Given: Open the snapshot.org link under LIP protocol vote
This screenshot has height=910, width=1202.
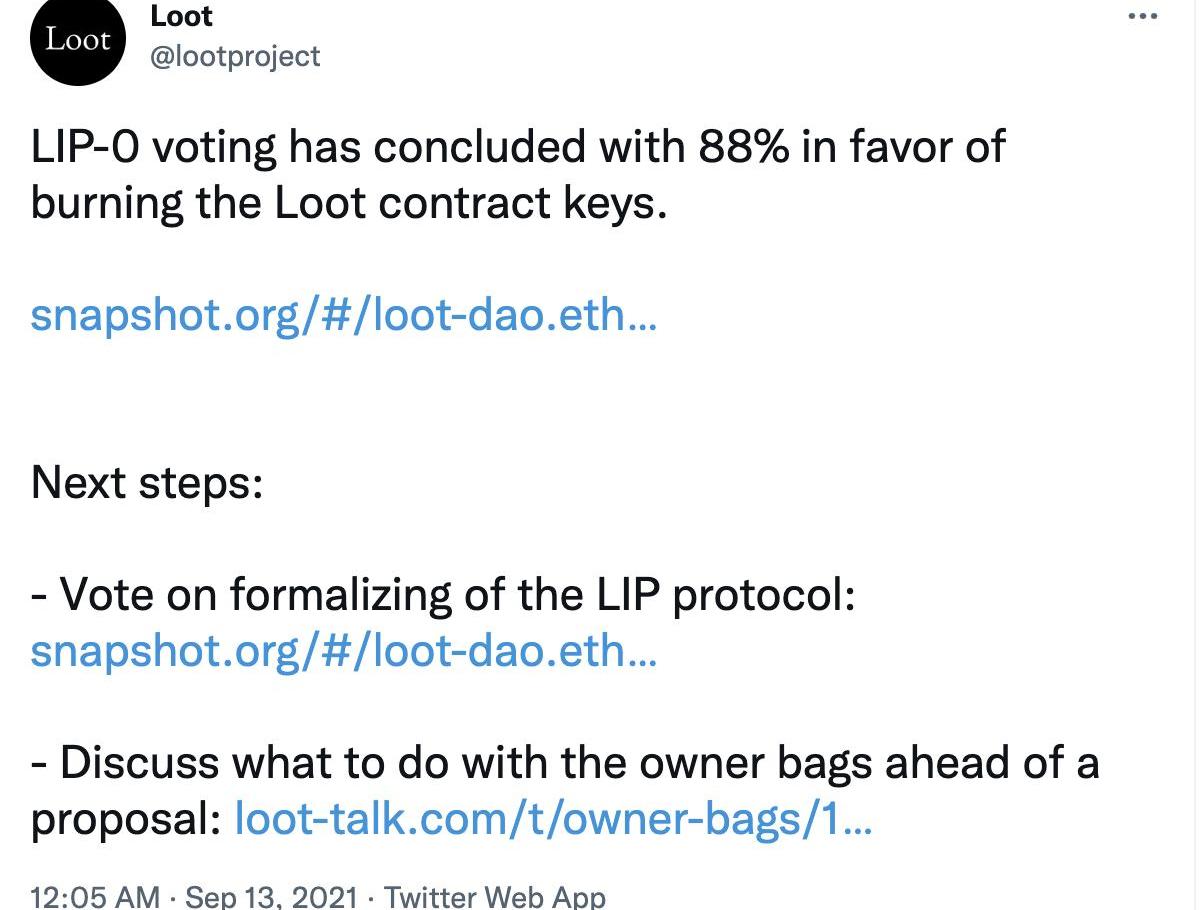Looking at the screenshot, I should tap(344, 650).
